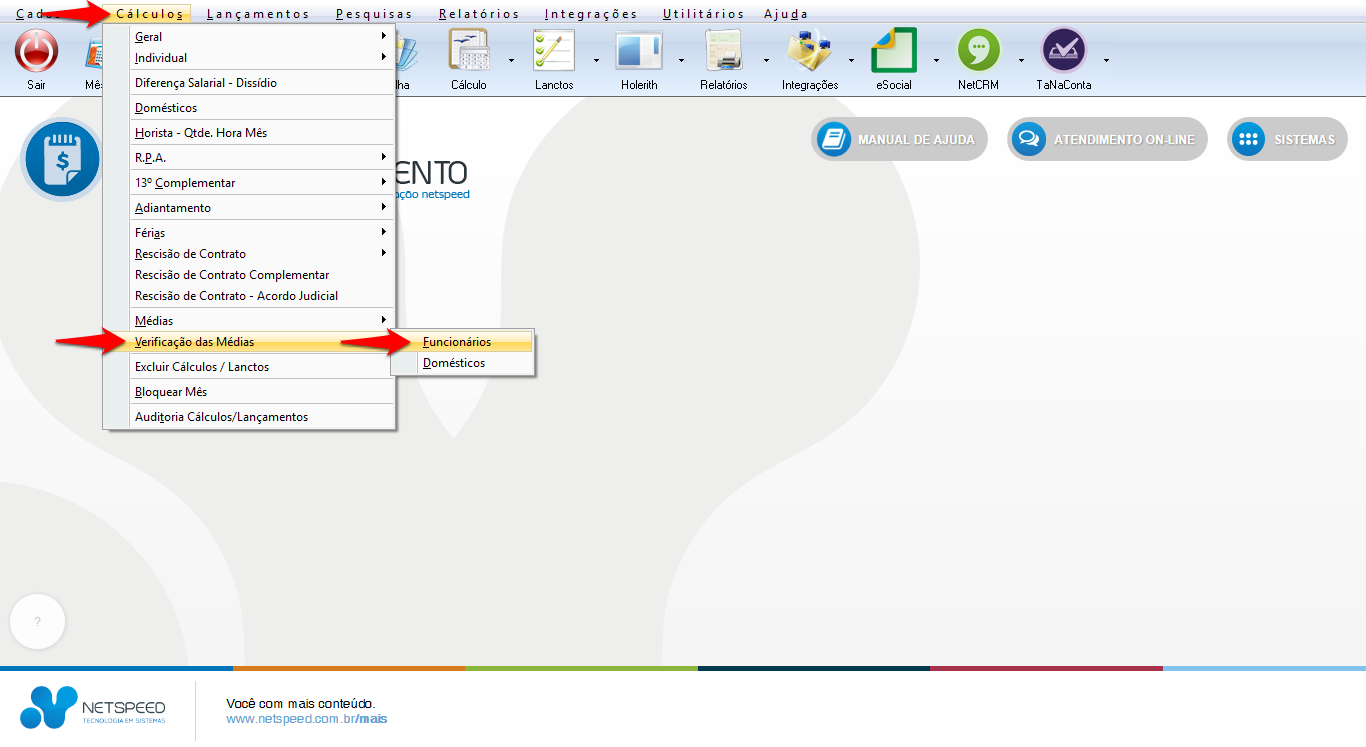Expand the Individual submenu entry

pos(250,57)
